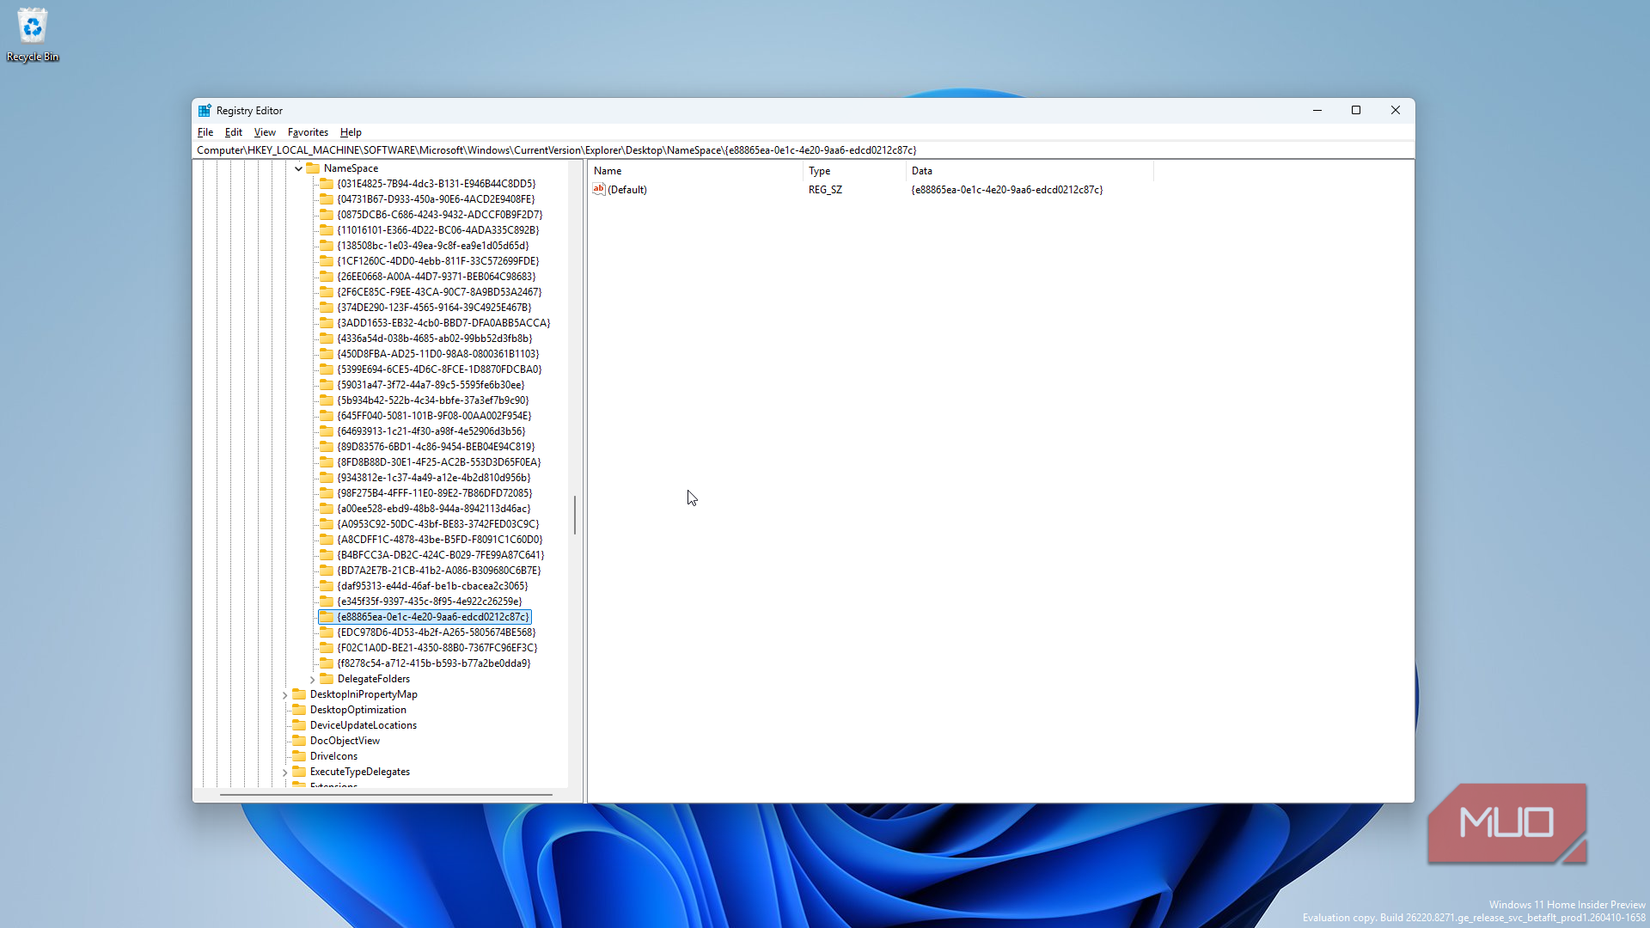Open the Favorites menu
The width and height of the screenshot is (1650, 928).
pyautogui.click(x=307, y=132)
